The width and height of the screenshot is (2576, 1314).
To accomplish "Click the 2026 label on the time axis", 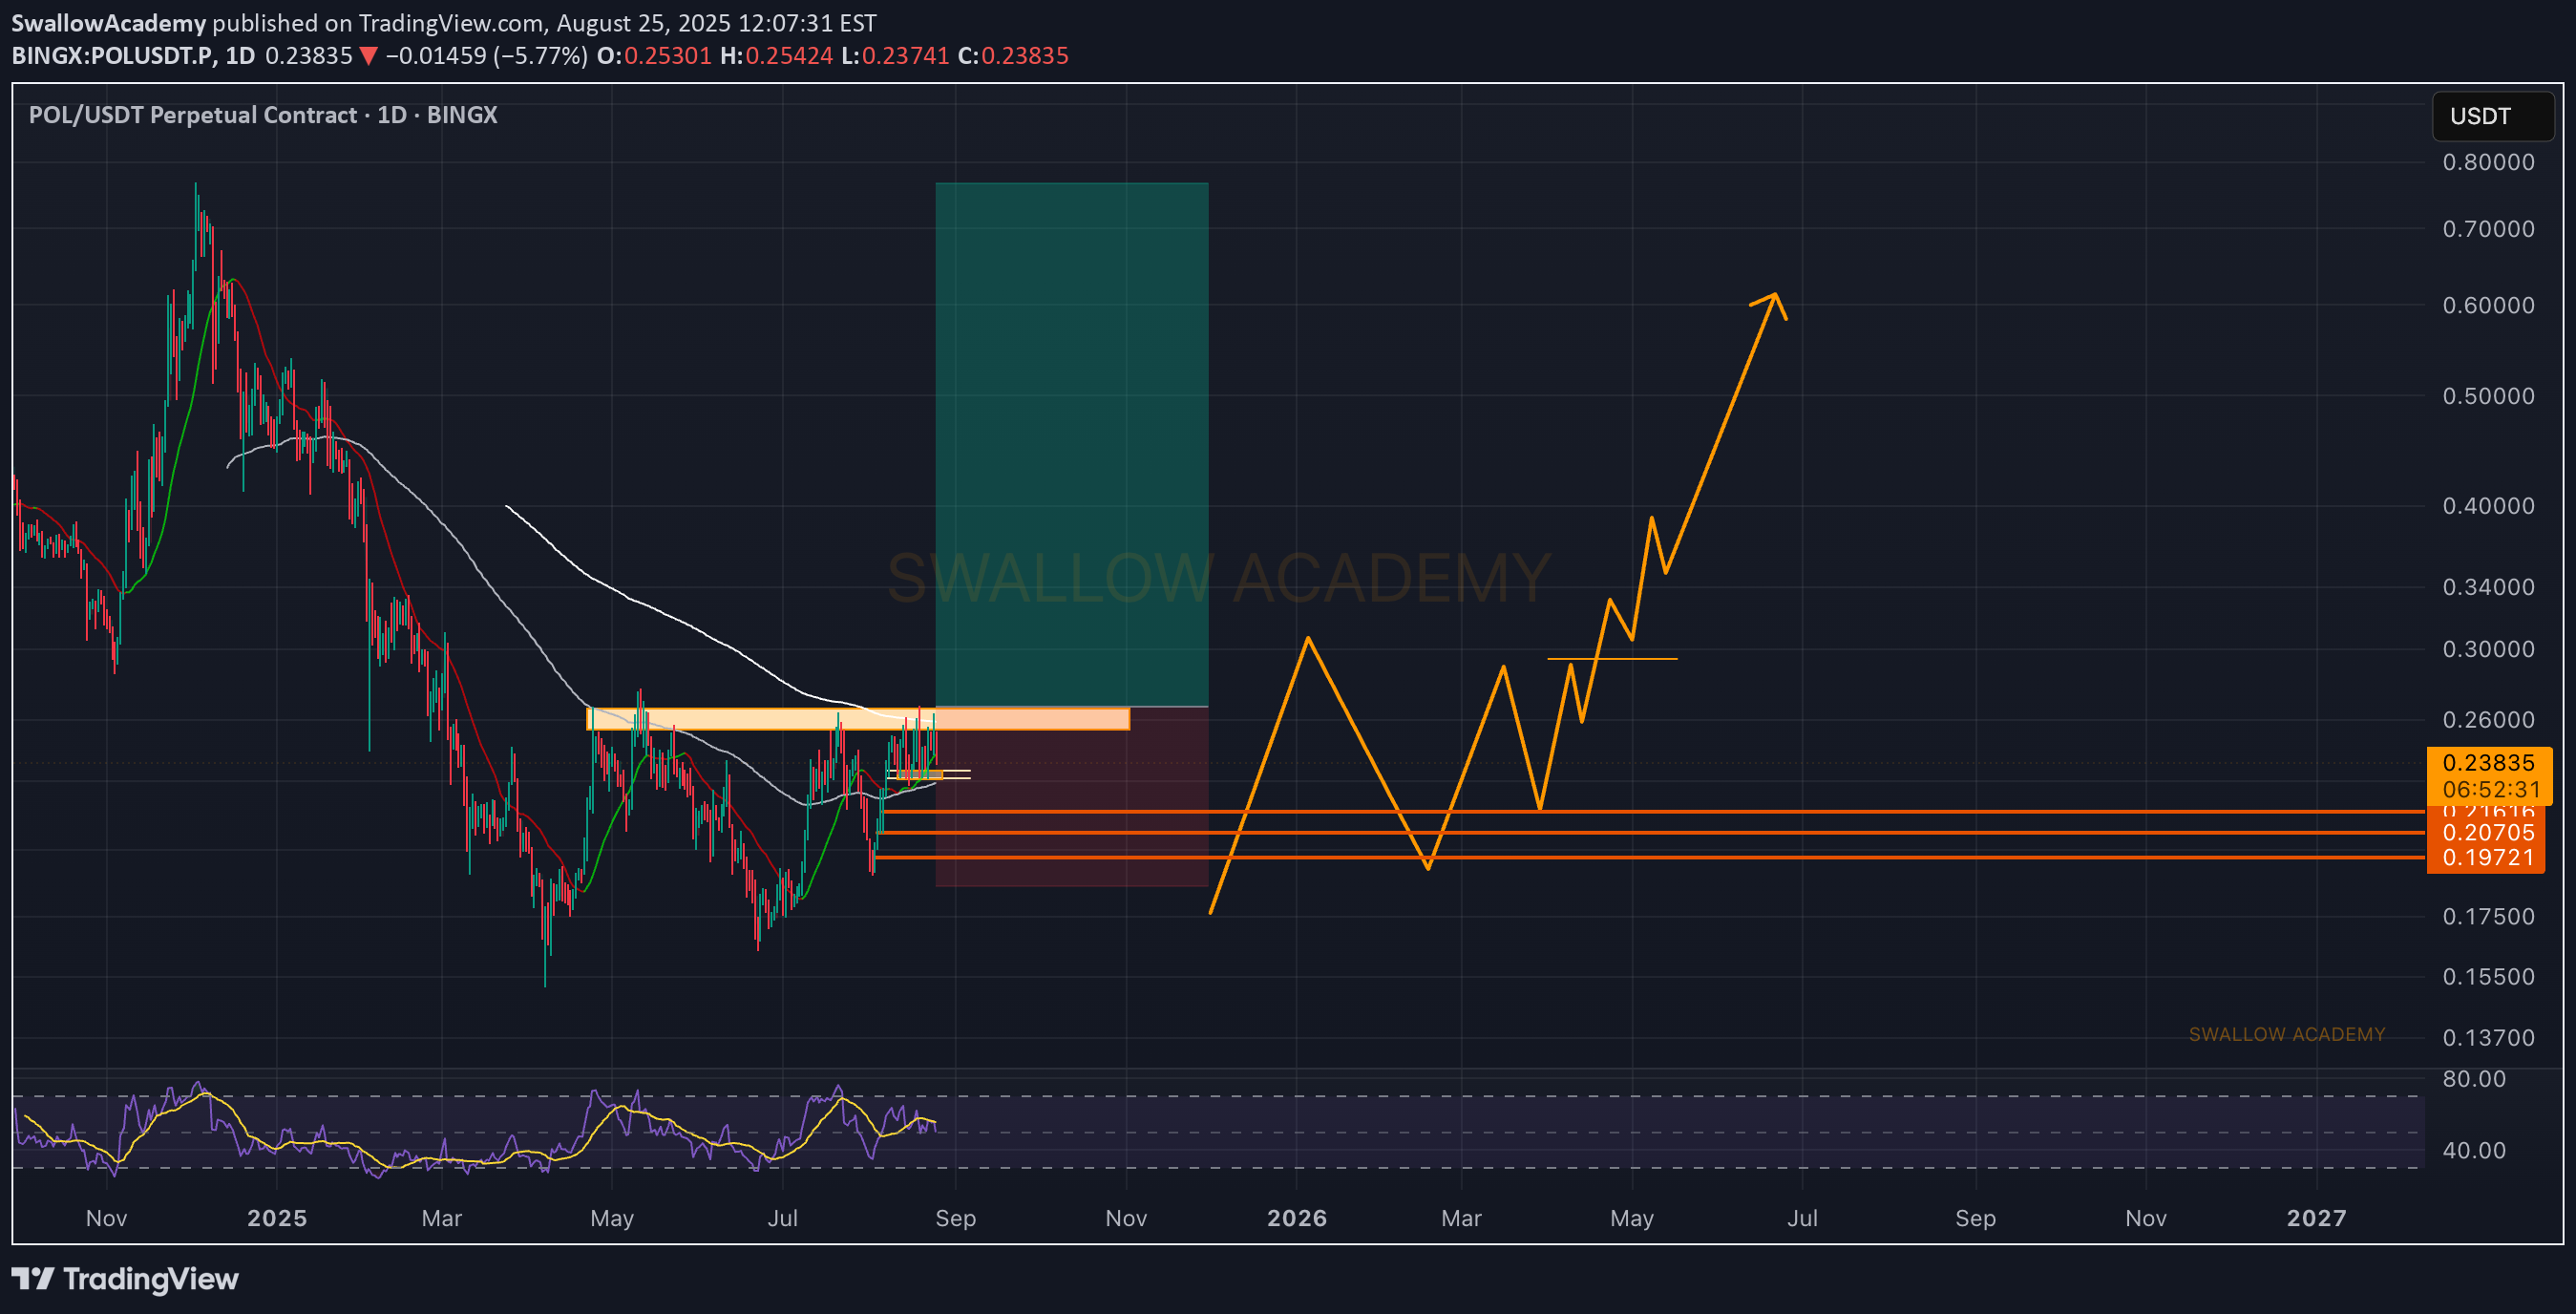I will tap(1297, 1218).
